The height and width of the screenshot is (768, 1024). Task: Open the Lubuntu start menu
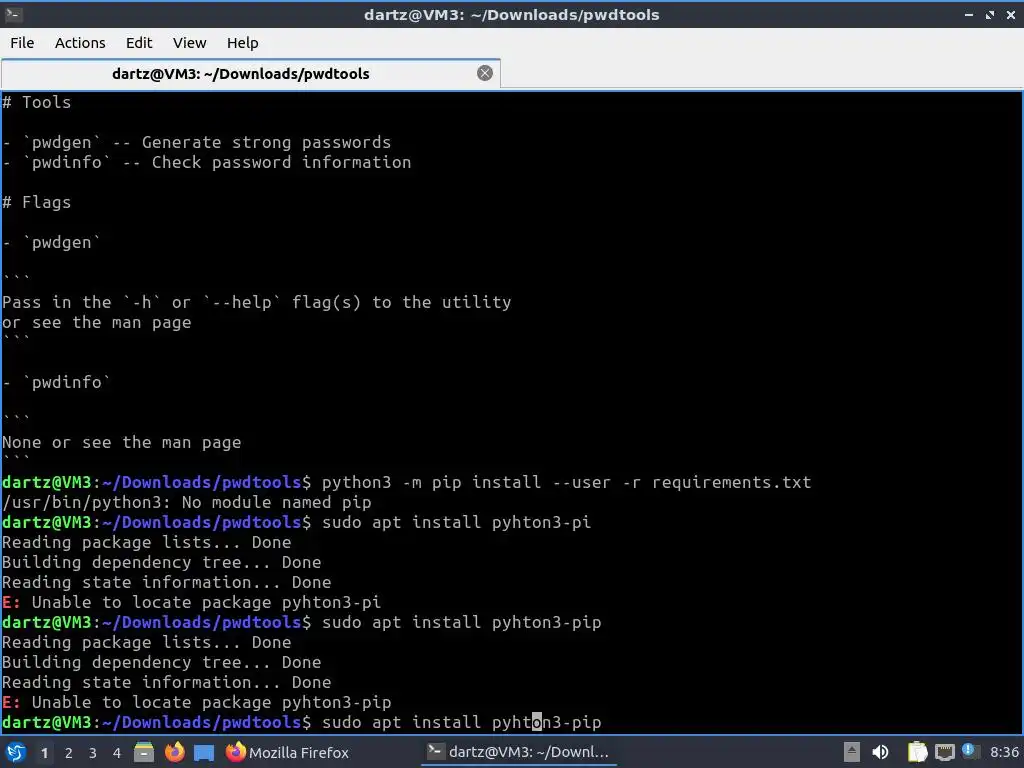15,752
